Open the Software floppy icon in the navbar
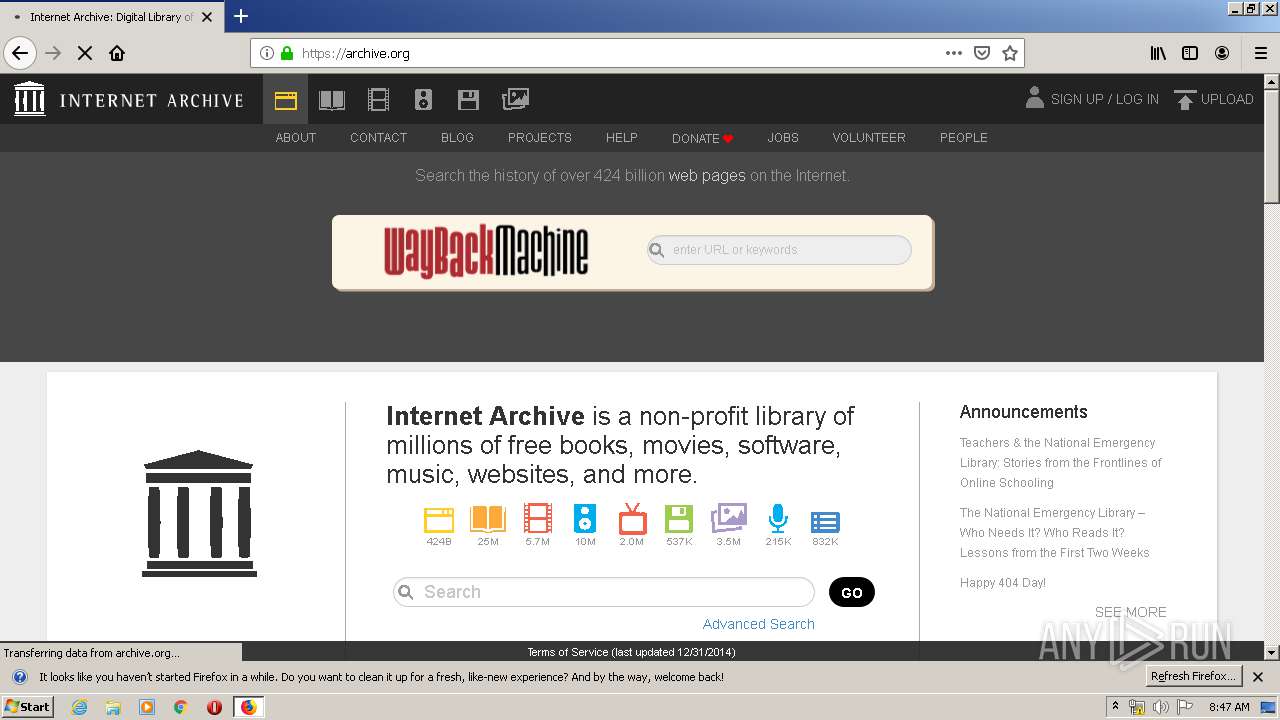1280x720 pixels. (468, 99)
